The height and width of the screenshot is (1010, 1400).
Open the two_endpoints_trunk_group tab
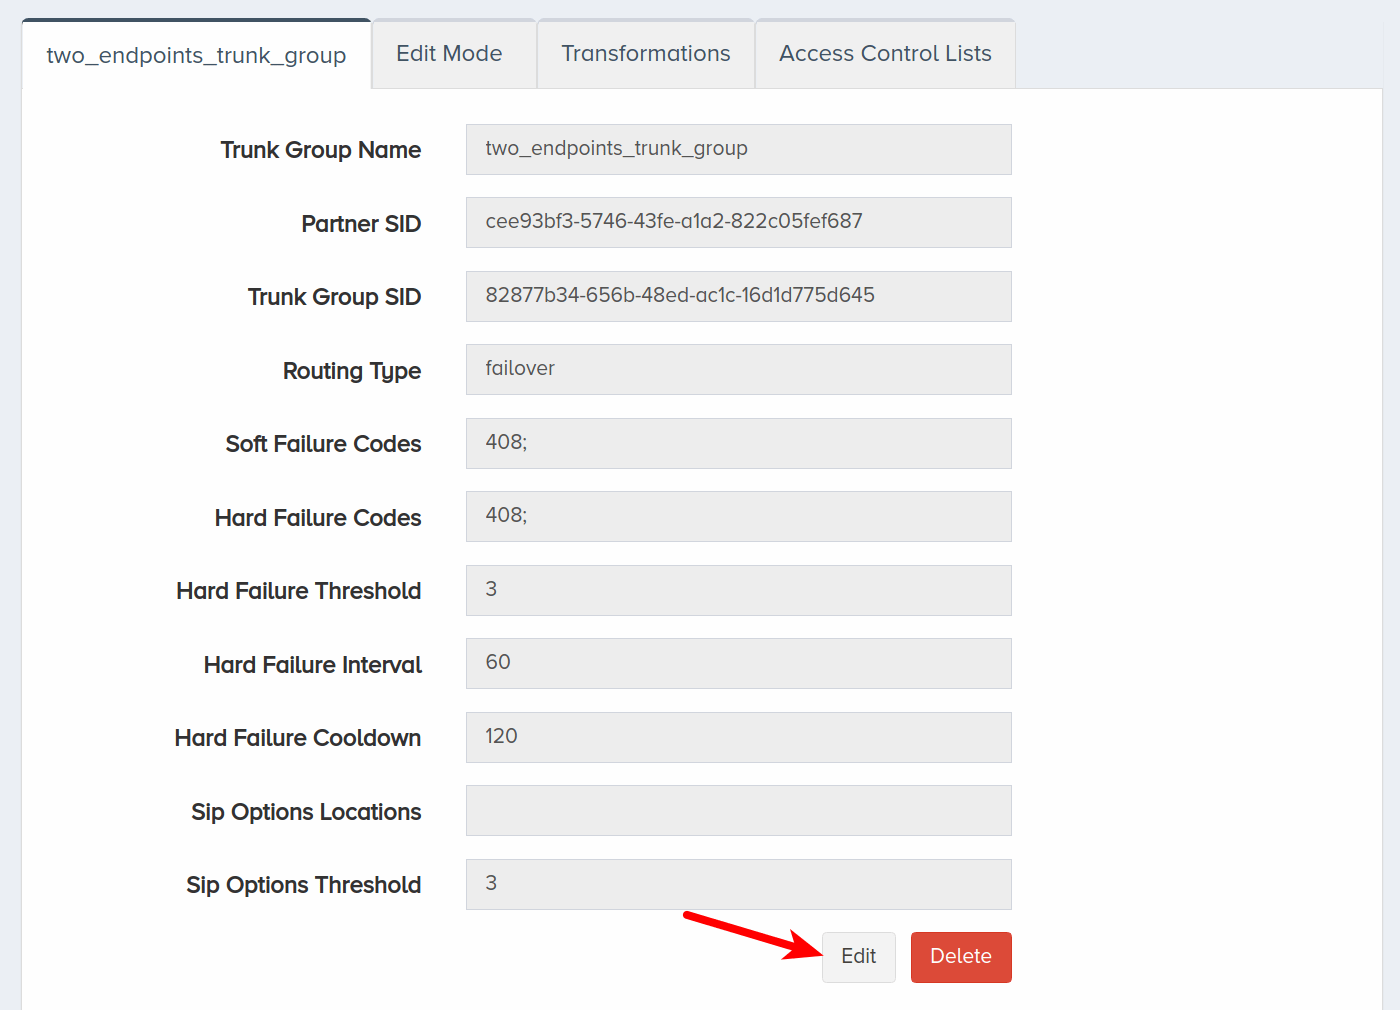click(x=196, y=54)
